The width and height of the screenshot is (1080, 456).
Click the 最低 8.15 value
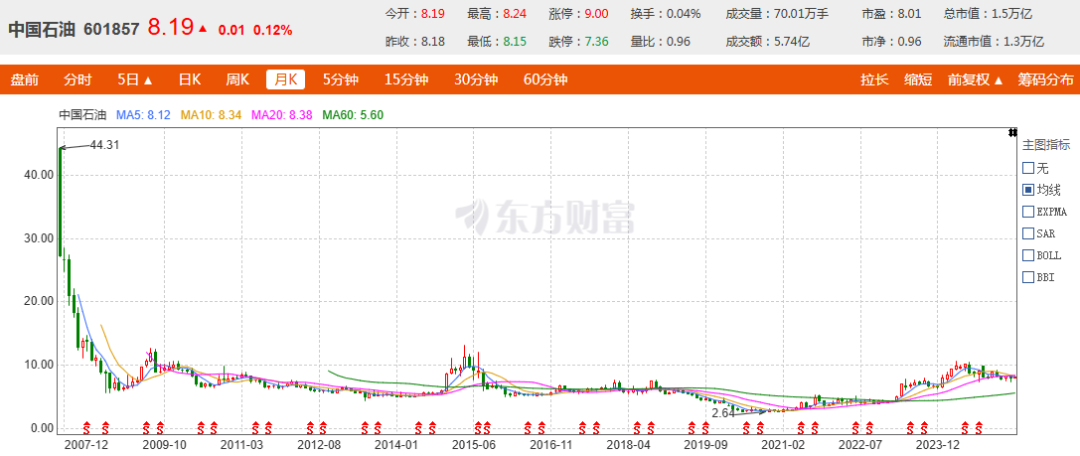pyautogui.click(x=515, y=41)
